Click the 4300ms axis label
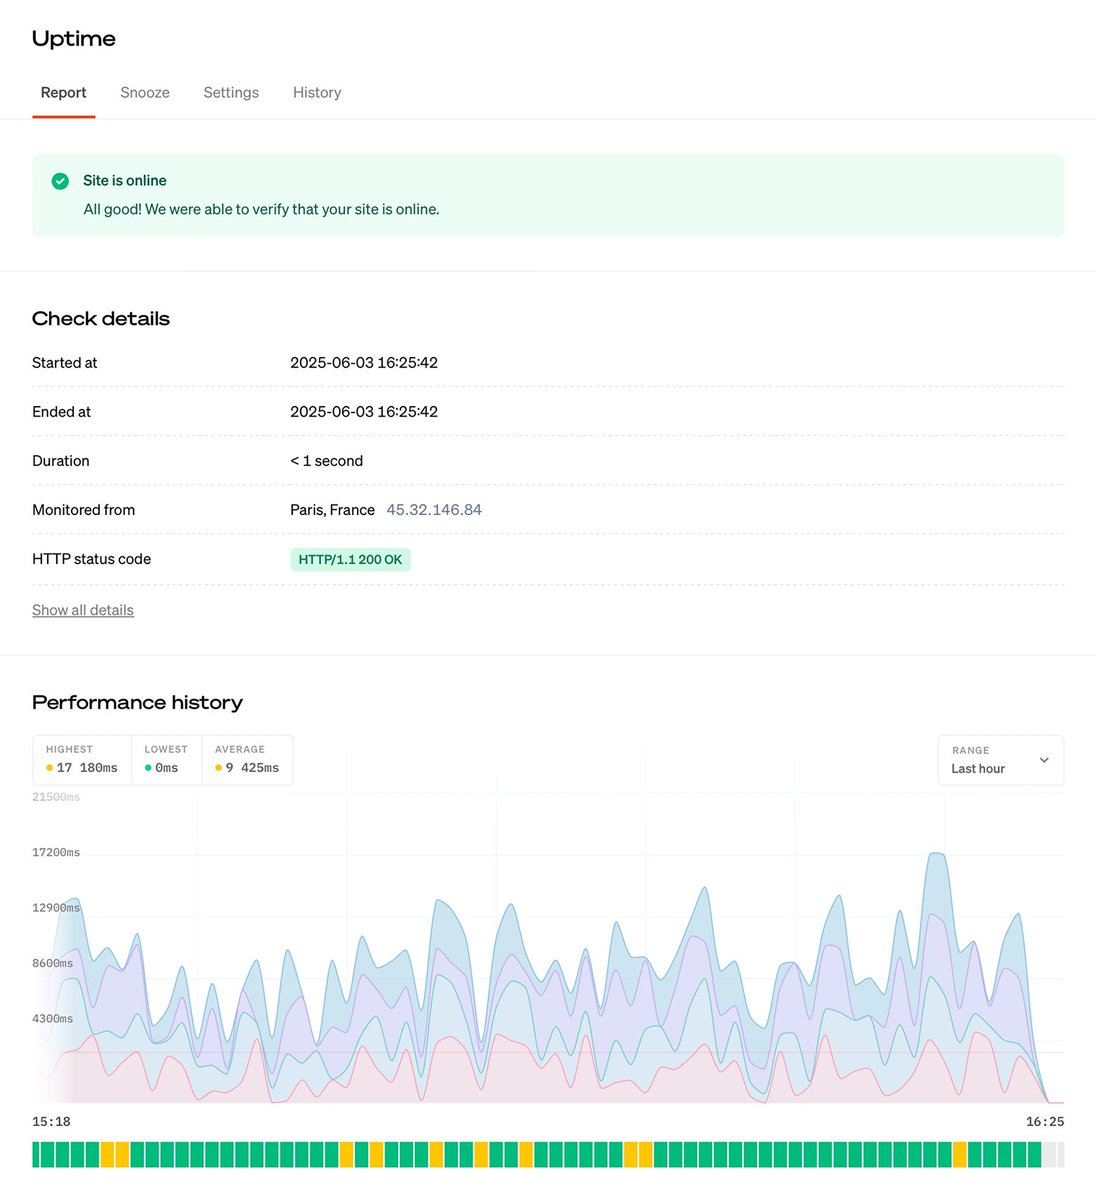Screen dimensions: 1096x1200 coord(52,1019)
